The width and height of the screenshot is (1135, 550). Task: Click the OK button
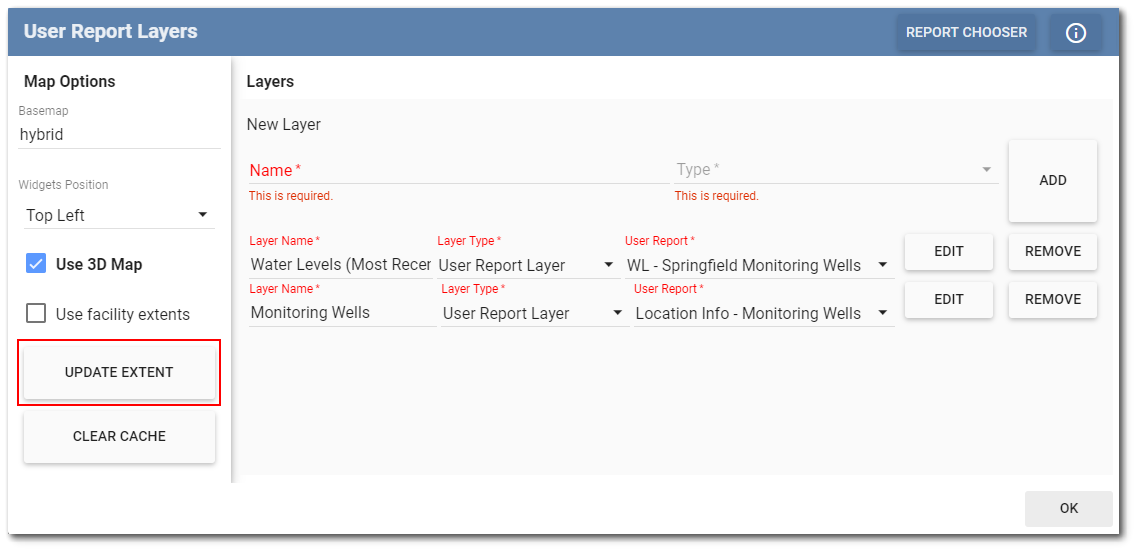(x=1069, y=509)
